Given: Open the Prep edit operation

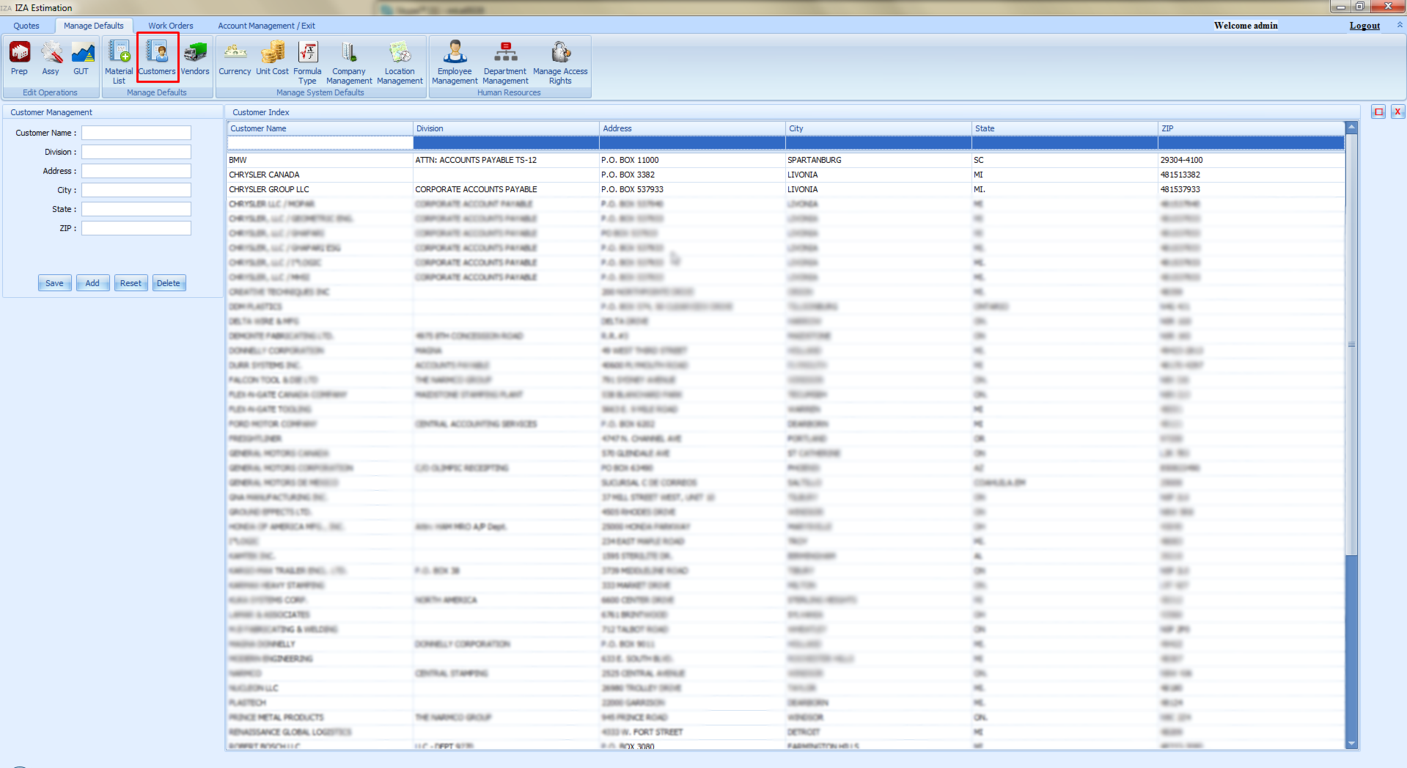Looking at the screenshot, I should pos(19,58).
